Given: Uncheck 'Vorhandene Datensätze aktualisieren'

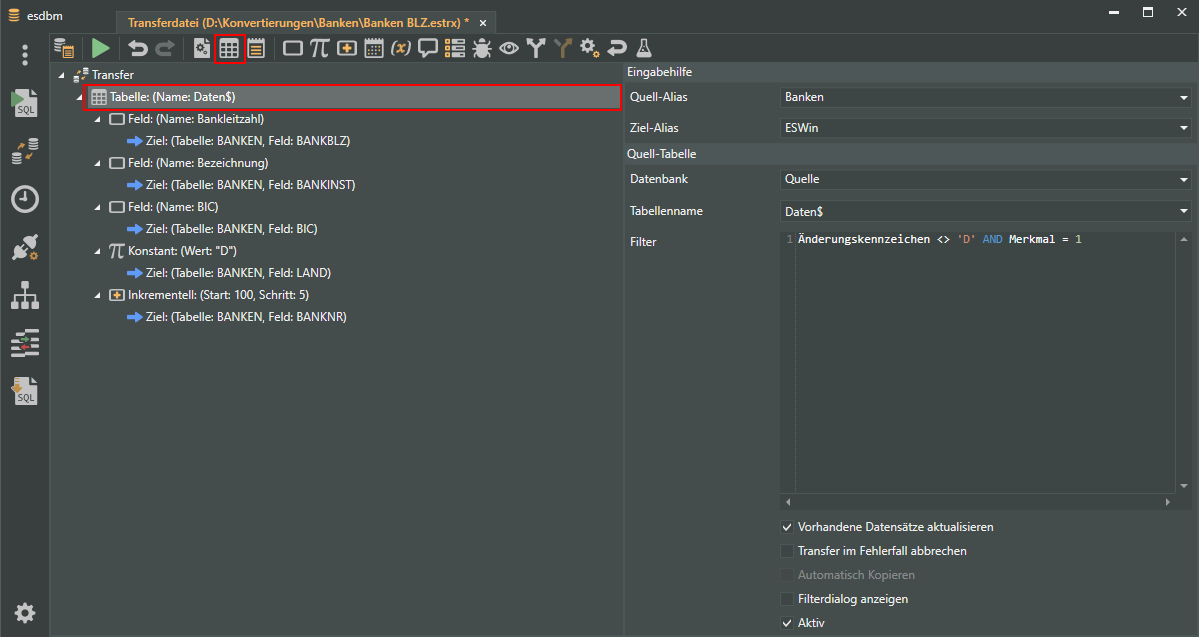Looking at the screenshot, I should tap(787, 527).
